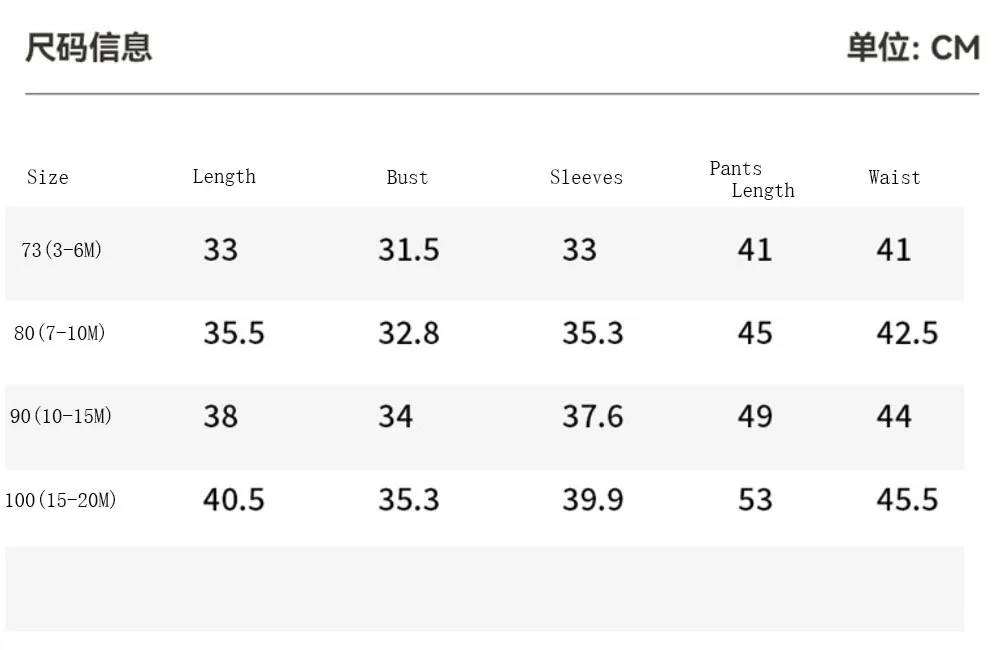Click the 49 pants length value
The height and width of the screenshot is (650, 1000).
(x=755, y=417)
